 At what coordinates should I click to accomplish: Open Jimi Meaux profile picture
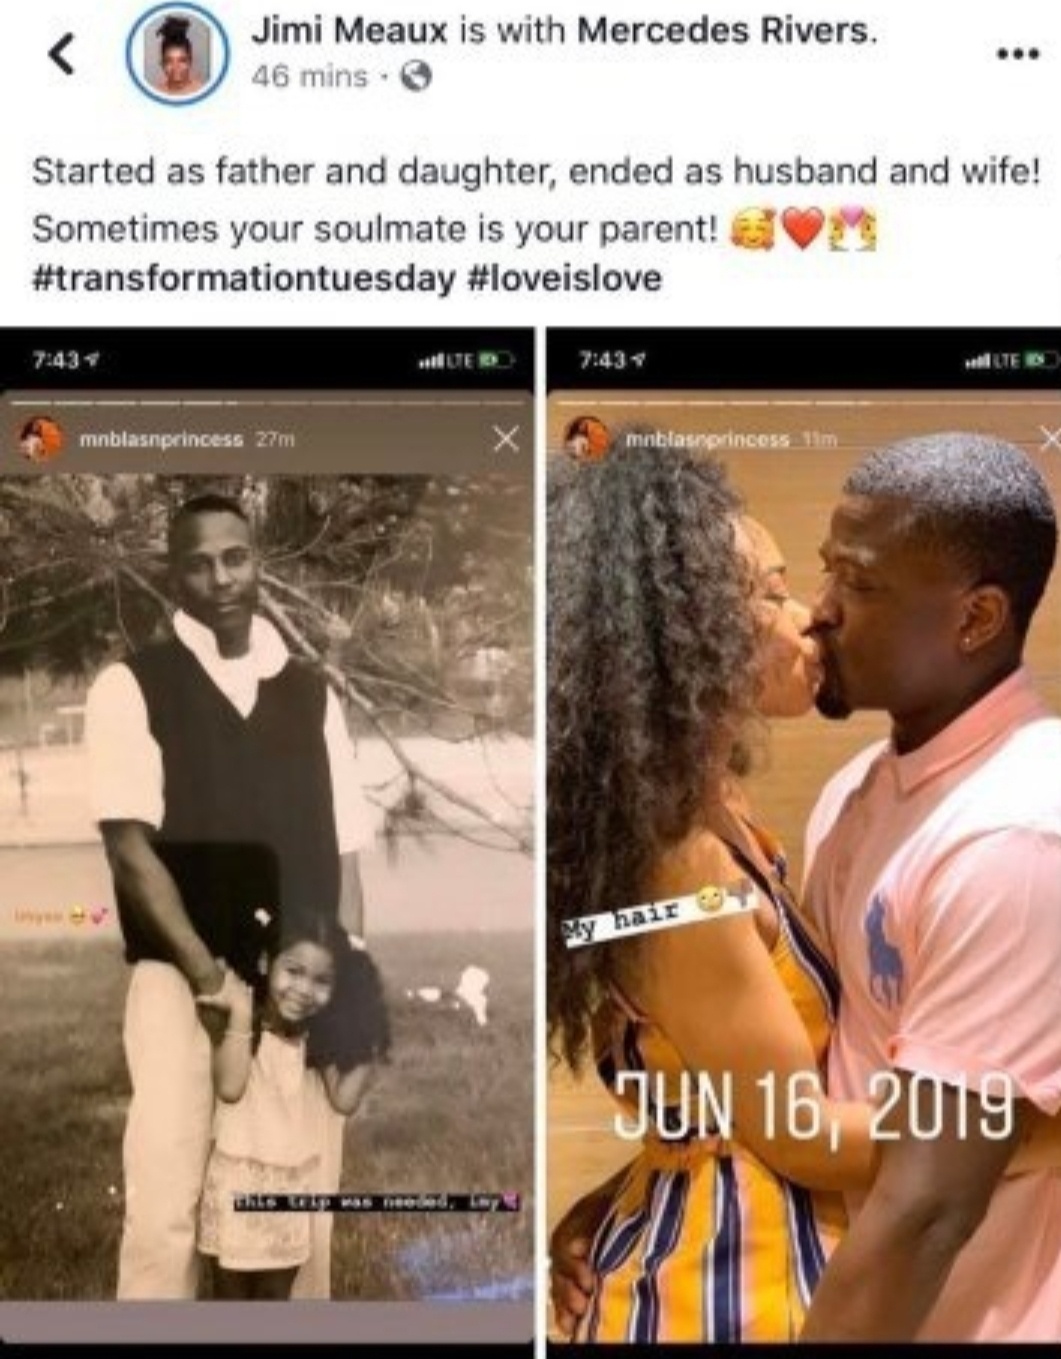click(175, 57)
